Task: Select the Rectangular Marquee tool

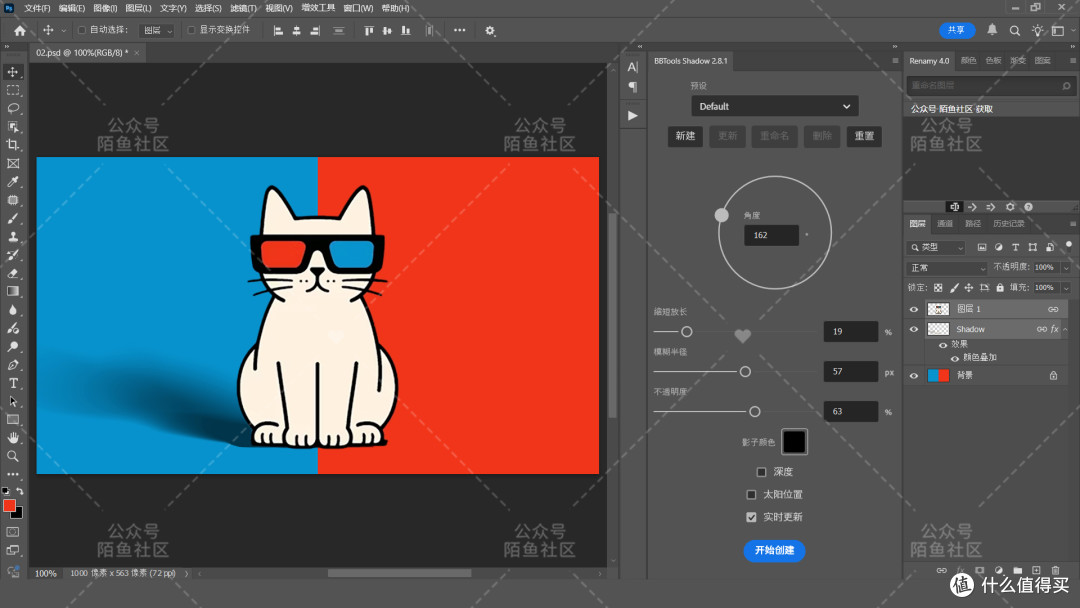Action: pyautogui.click(x=13, y=90)
